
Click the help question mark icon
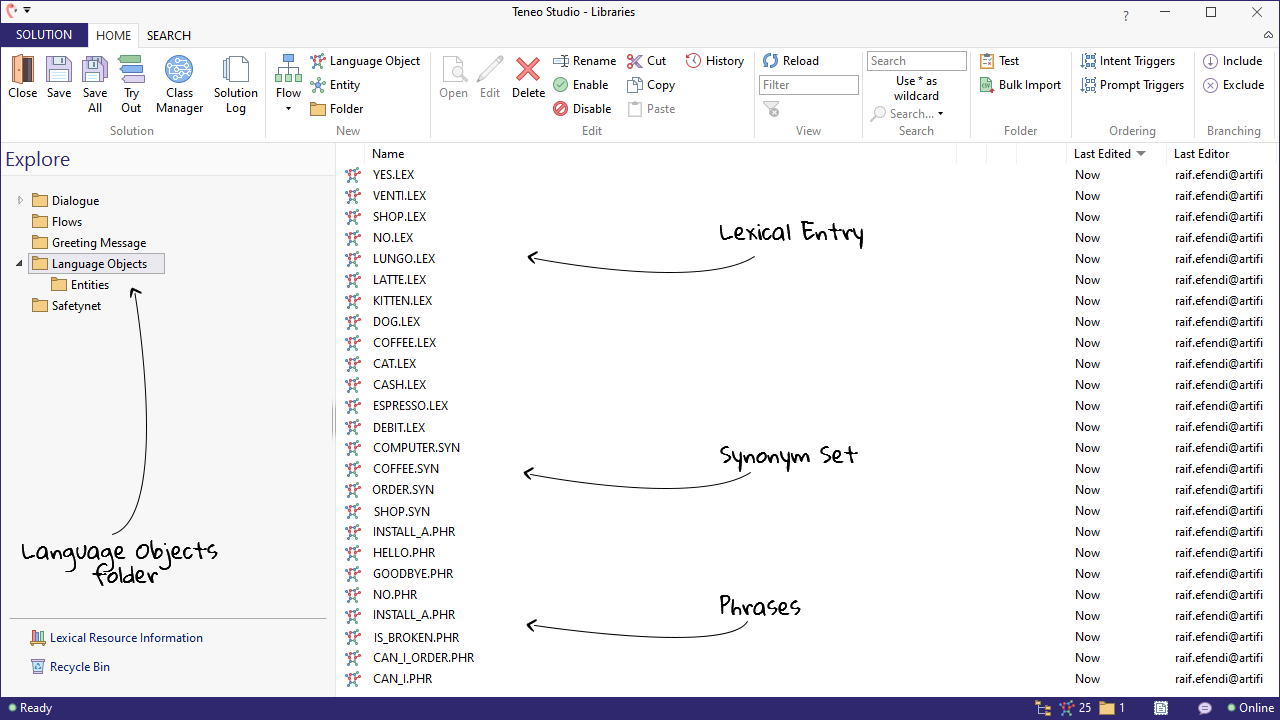point(1127,16)
